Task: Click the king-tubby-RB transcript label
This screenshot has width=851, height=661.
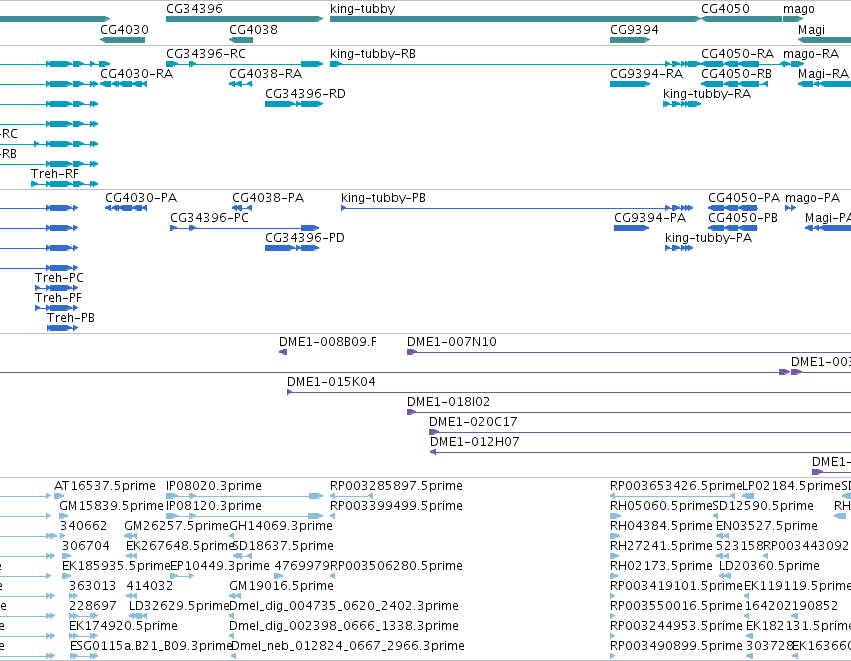Action: pyautogui.click(x=373, y=54)
